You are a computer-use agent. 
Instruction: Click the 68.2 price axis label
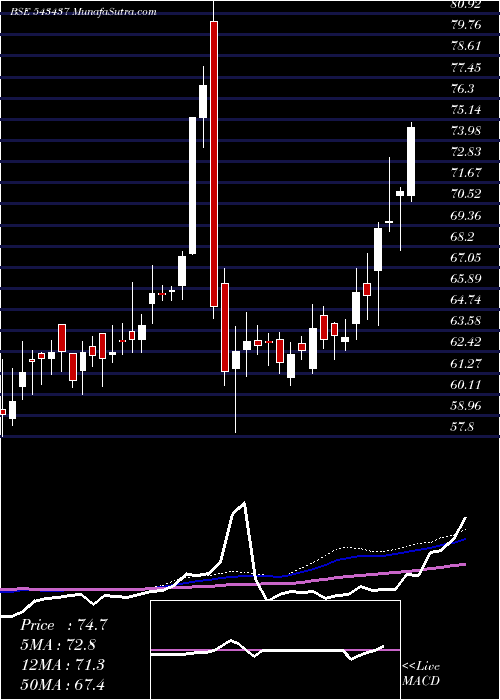point(464,236)
